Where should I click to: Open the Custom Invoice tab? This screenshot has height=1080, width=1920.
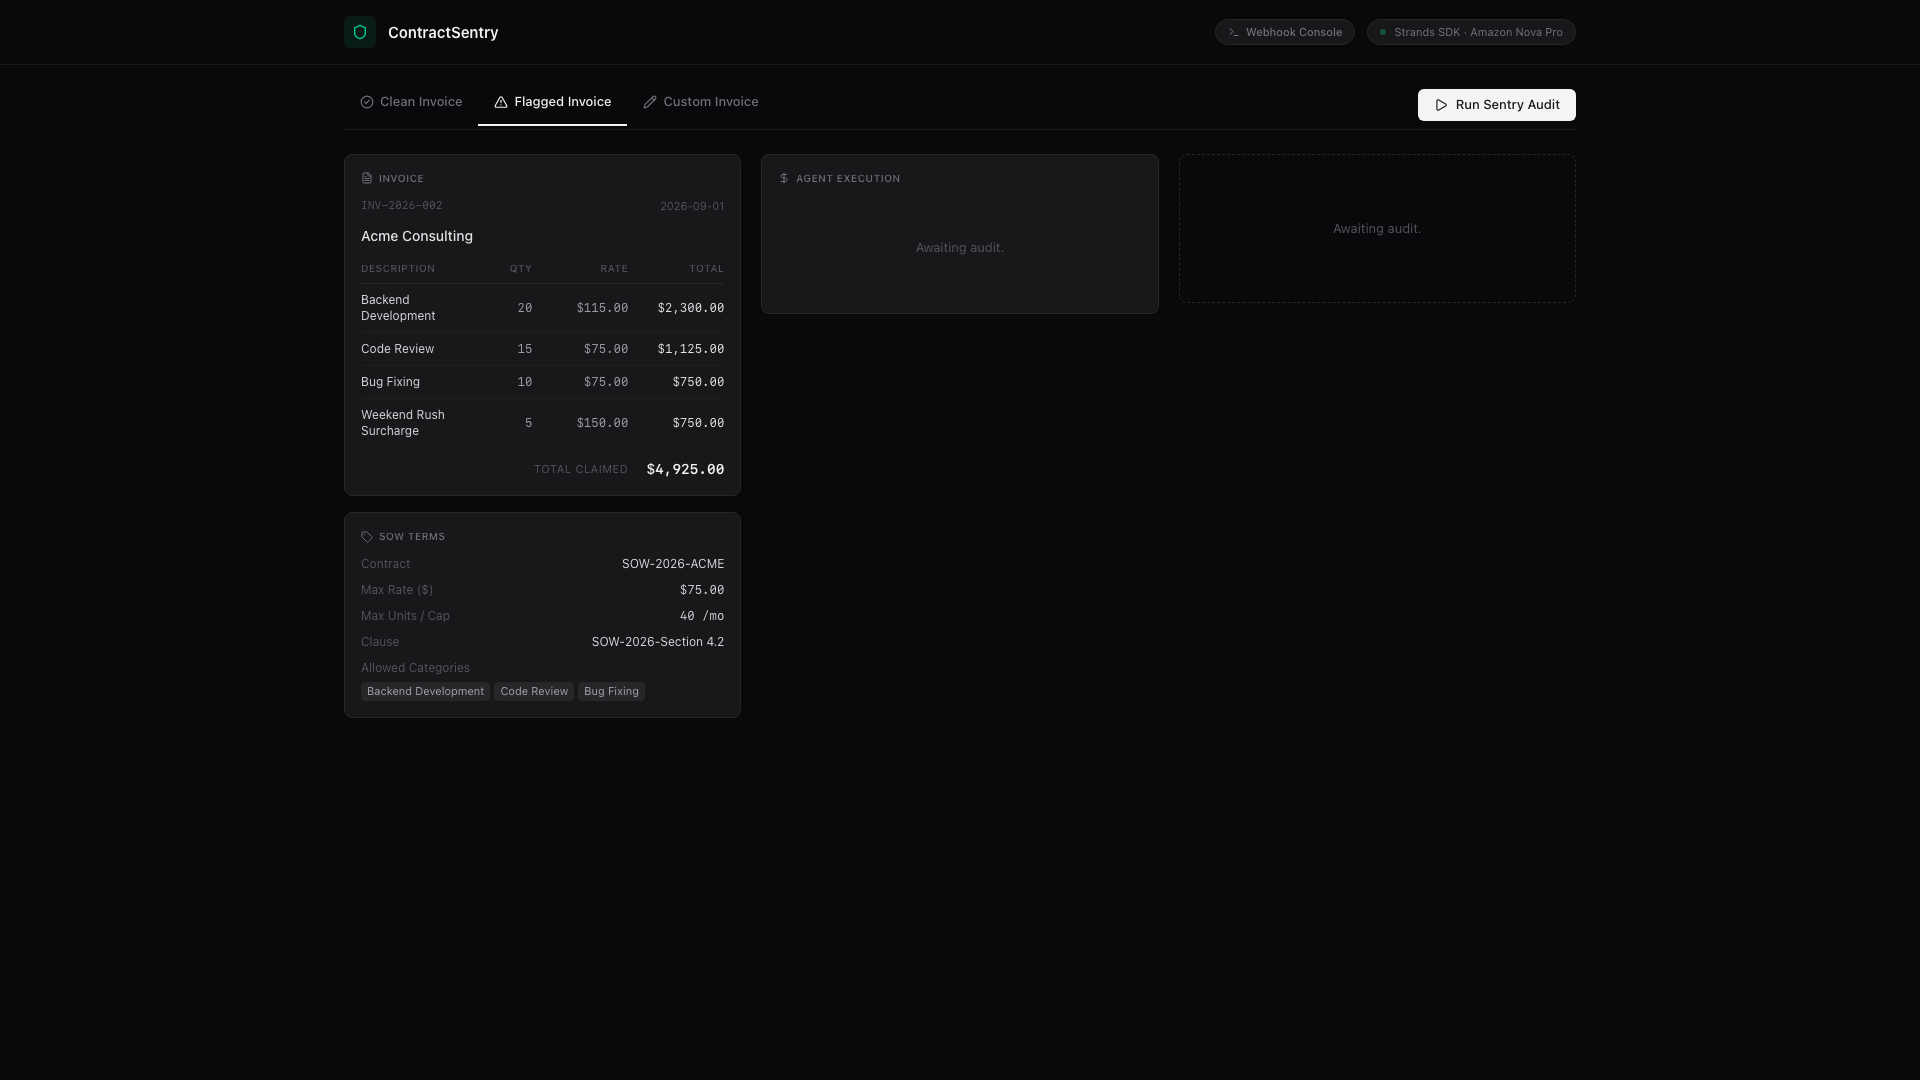(701, 102)
